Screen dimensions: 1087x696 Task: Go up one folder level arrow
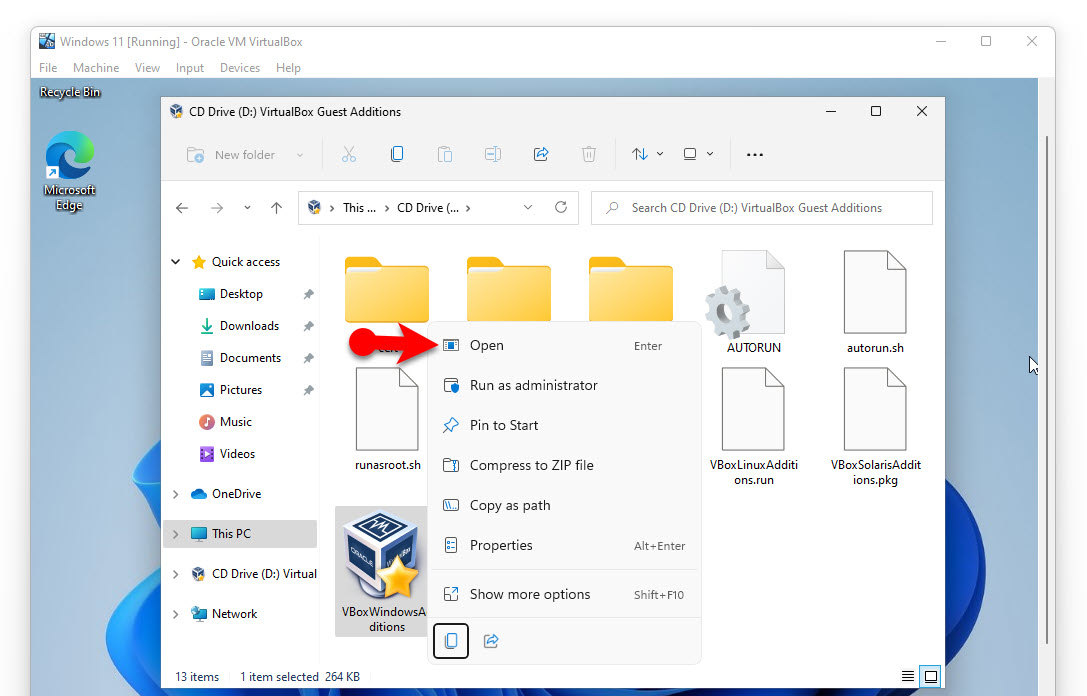277,208
